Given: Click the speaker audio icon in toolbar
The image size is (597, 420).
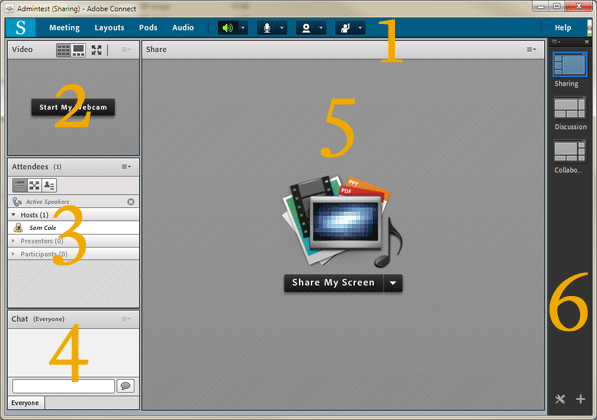Looking at the screenshot, I should click(228, 28).
